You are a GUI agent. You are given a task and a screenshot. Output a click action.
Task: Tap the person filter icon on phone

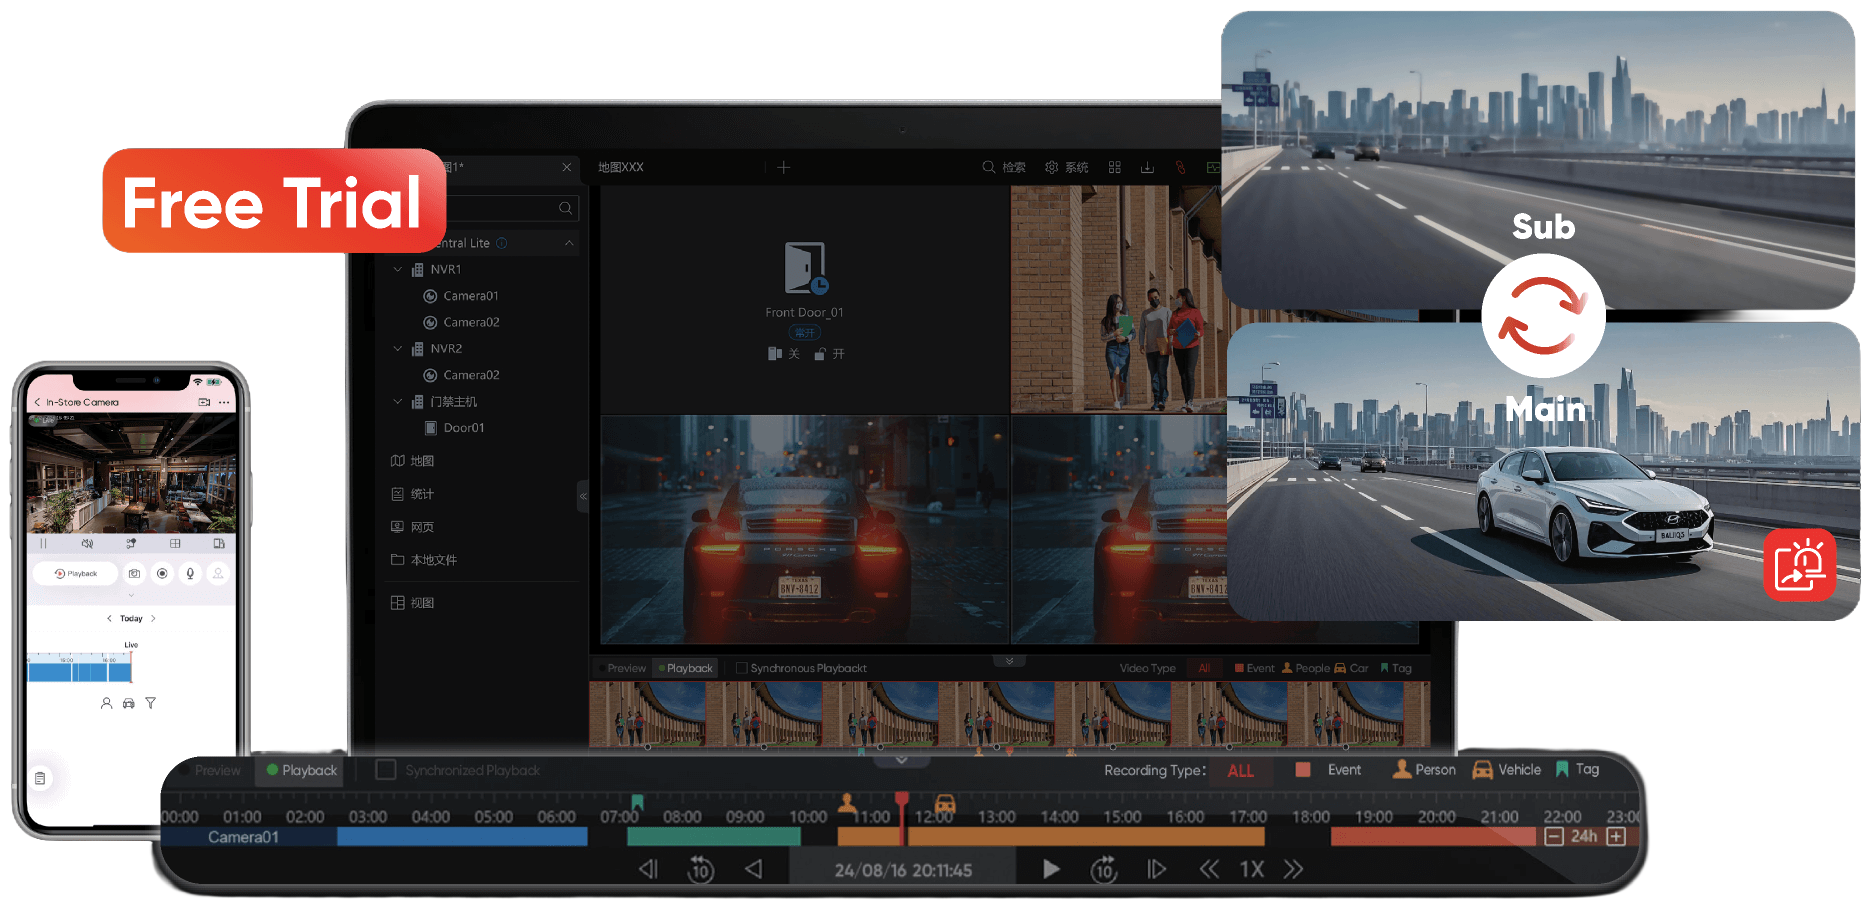tap(106, 704)
